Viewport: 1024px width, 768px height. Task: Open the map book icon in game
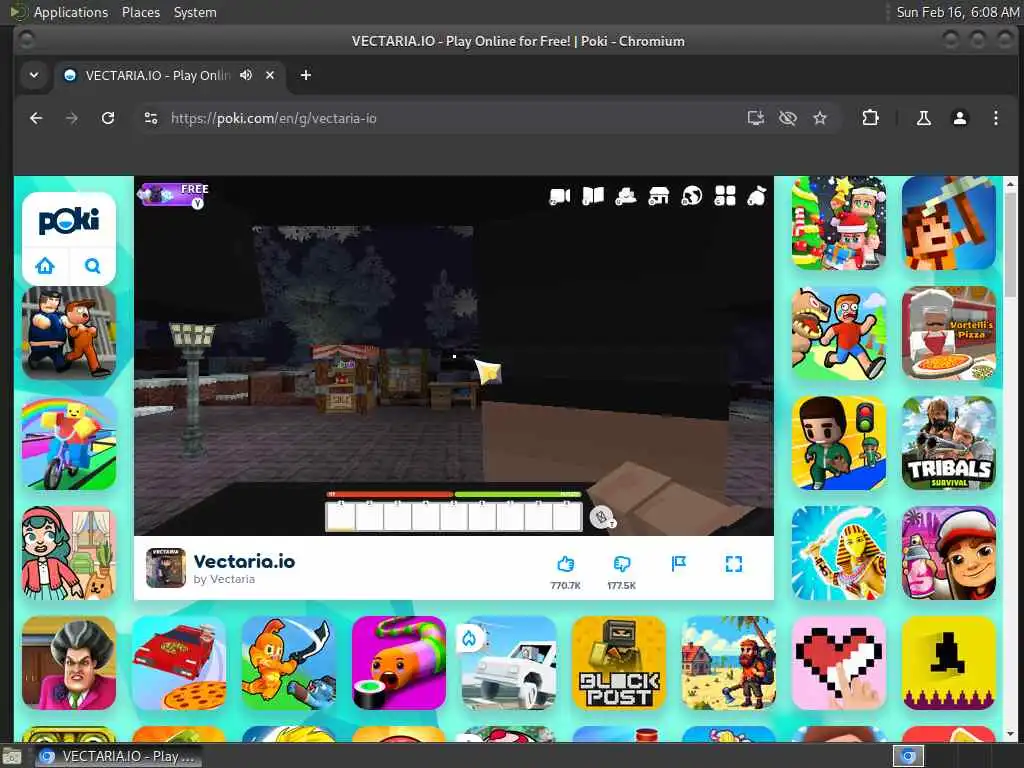[x=592, y=196]
